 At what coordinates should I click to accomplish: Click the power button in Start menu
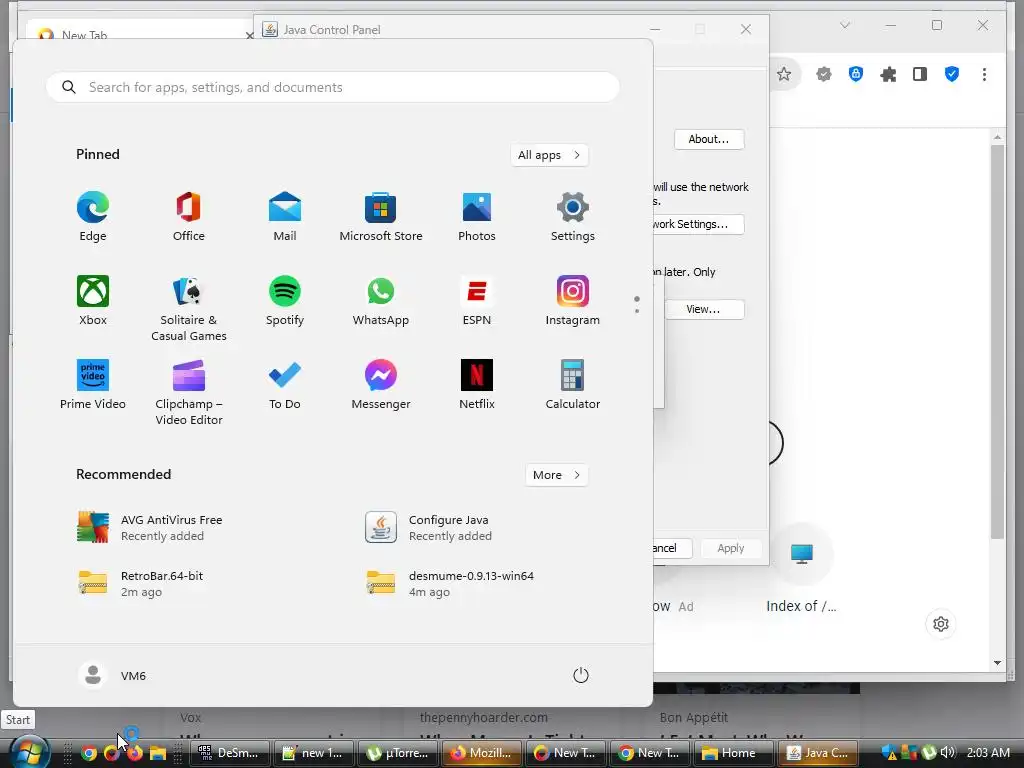tap(581, 675)
